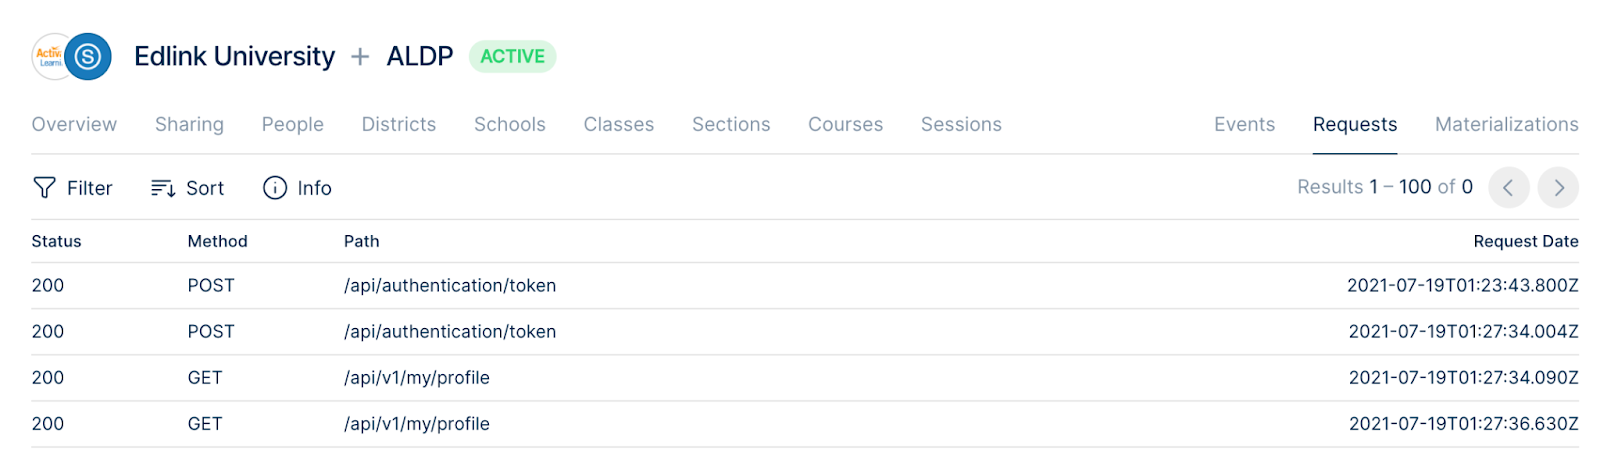Switch to the Schools tab
This screenshot has width=1600, height=449.
[x=510, y=124]
